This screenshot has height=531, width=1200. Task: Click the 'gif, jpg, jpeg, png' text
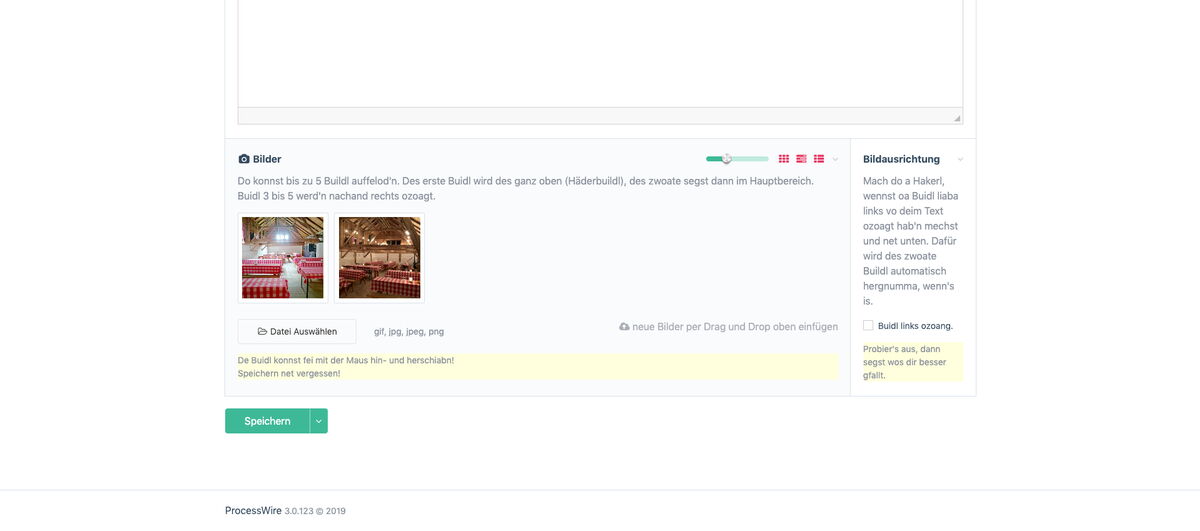409,331
